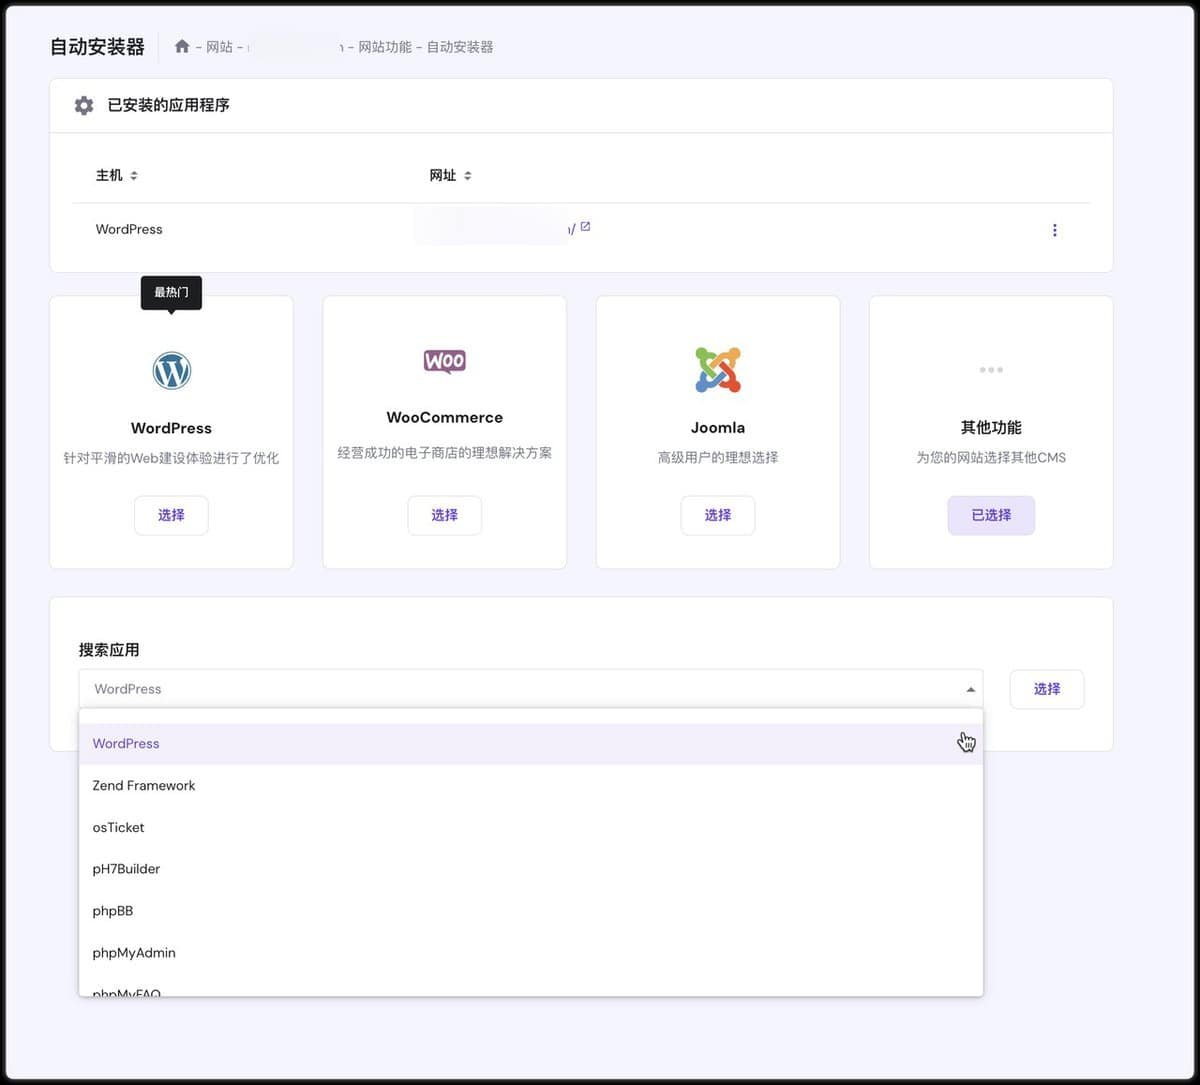Open the external link icon next to the URL
This screenshot has height=1085, width=1200.
point(586,227)
